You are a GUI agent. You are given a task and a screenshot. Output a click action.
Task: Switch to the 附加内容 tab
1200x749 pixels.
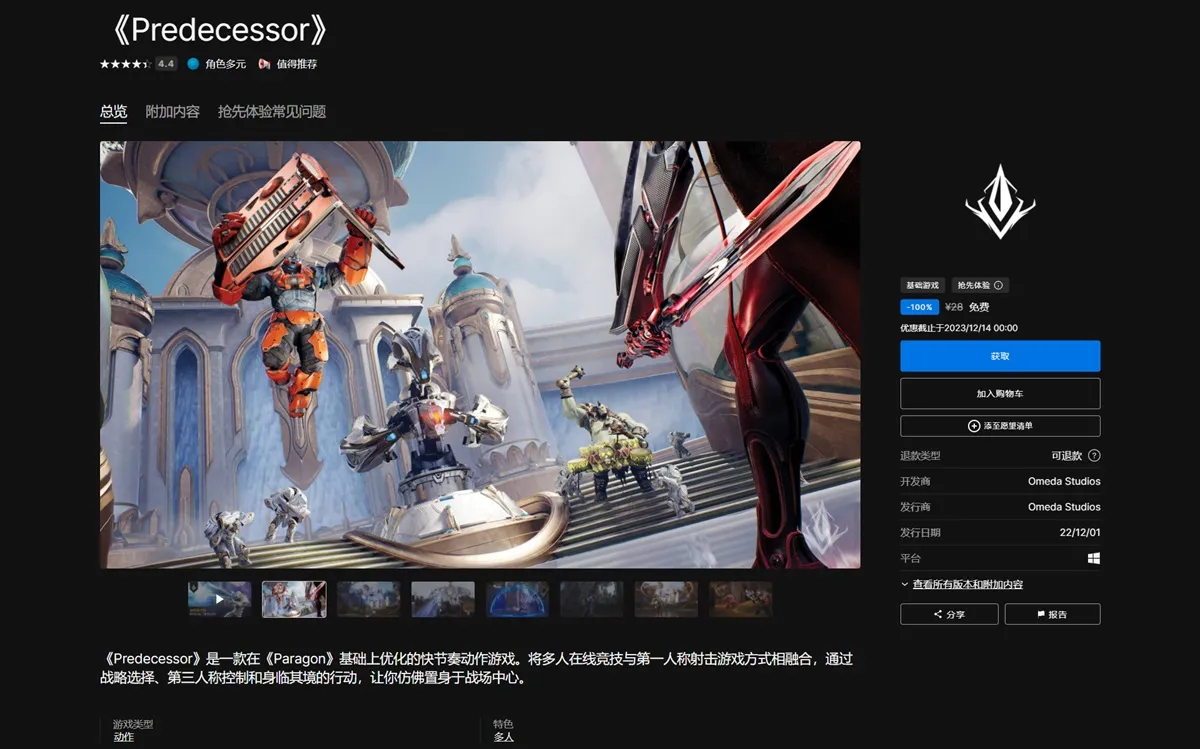[172, 112]
